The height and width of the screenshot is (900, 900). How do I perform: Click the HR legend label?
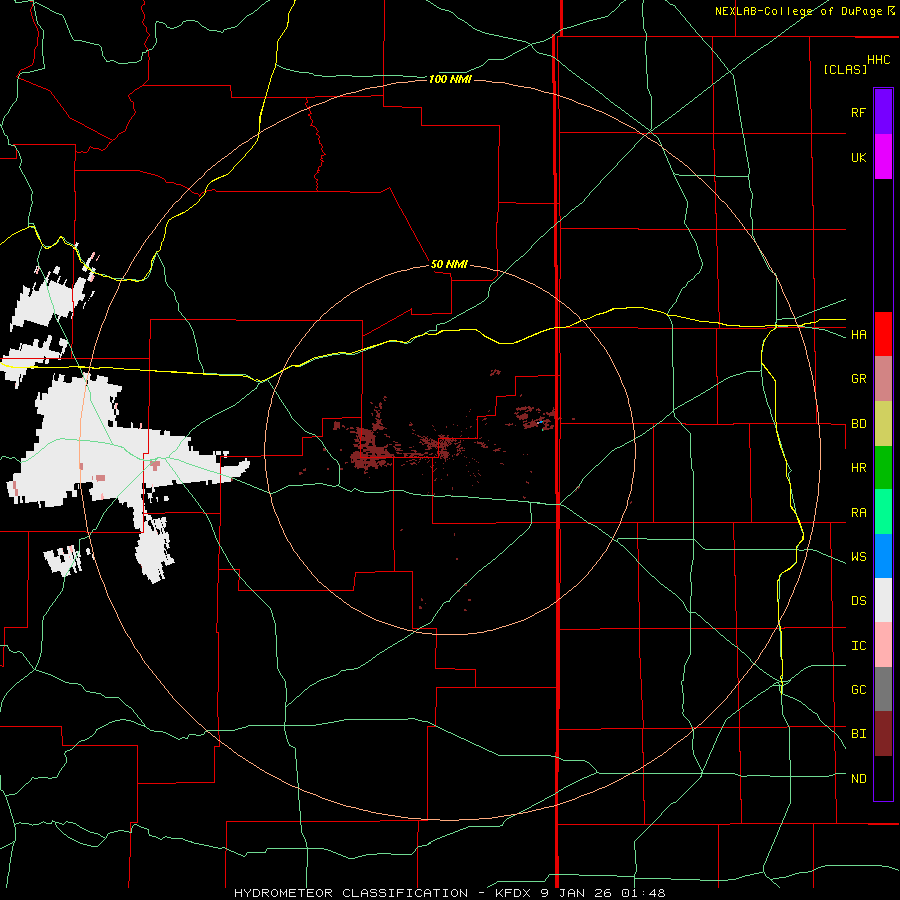pos(858,468)
